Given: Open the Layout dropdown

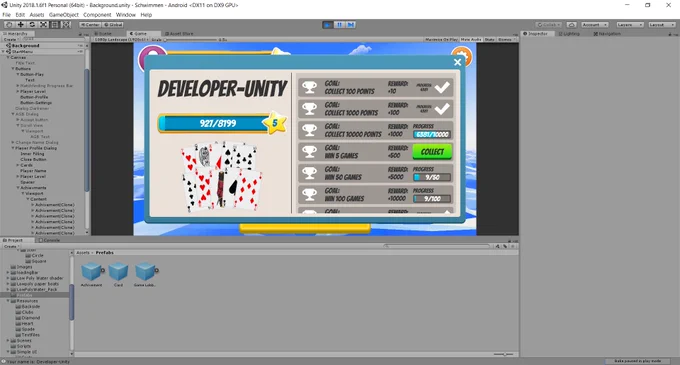Looking at the screenshot, I should (x=661, y=25).
